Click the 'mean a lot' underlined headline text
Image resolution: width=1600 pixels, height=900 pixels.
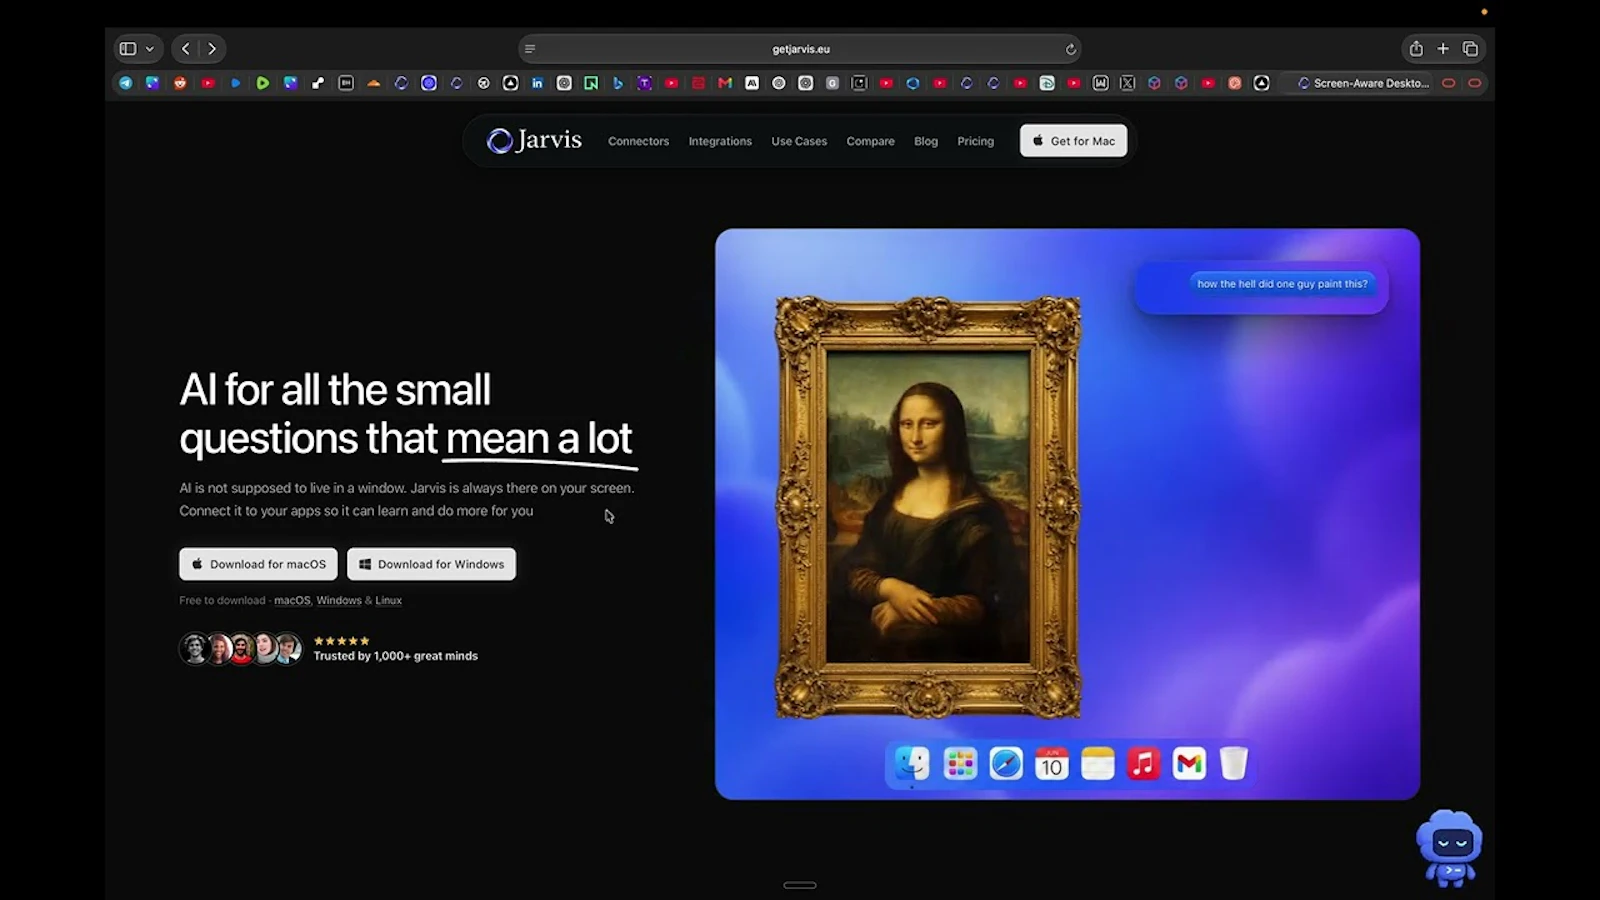(x=539, y=439)
